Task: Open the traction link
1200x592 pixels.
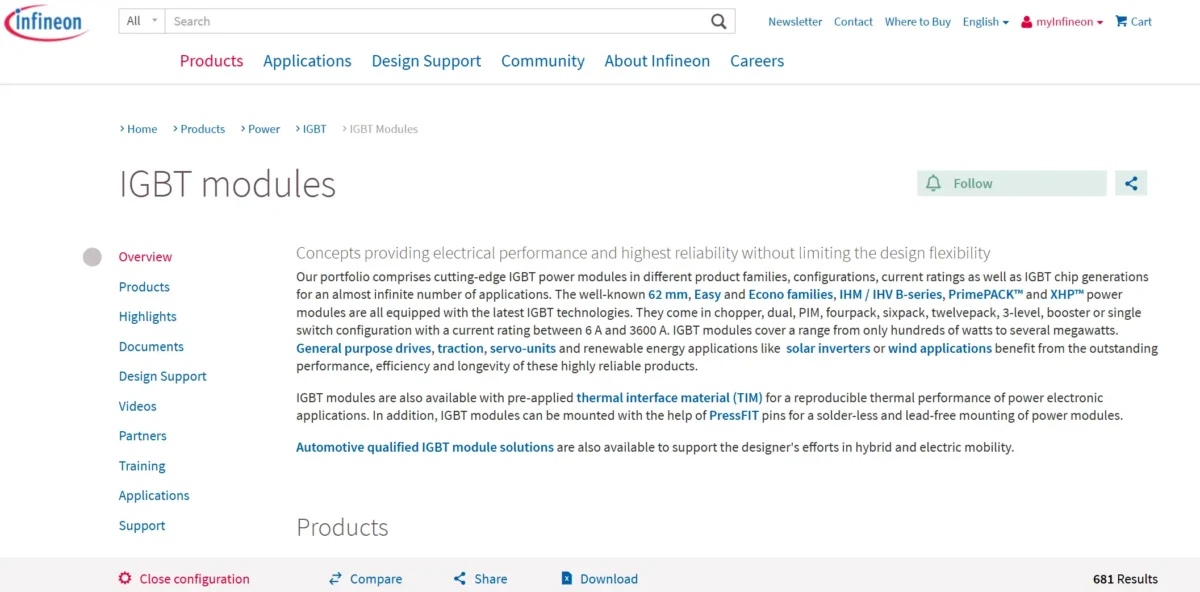Action: click(x=461, y=349)
